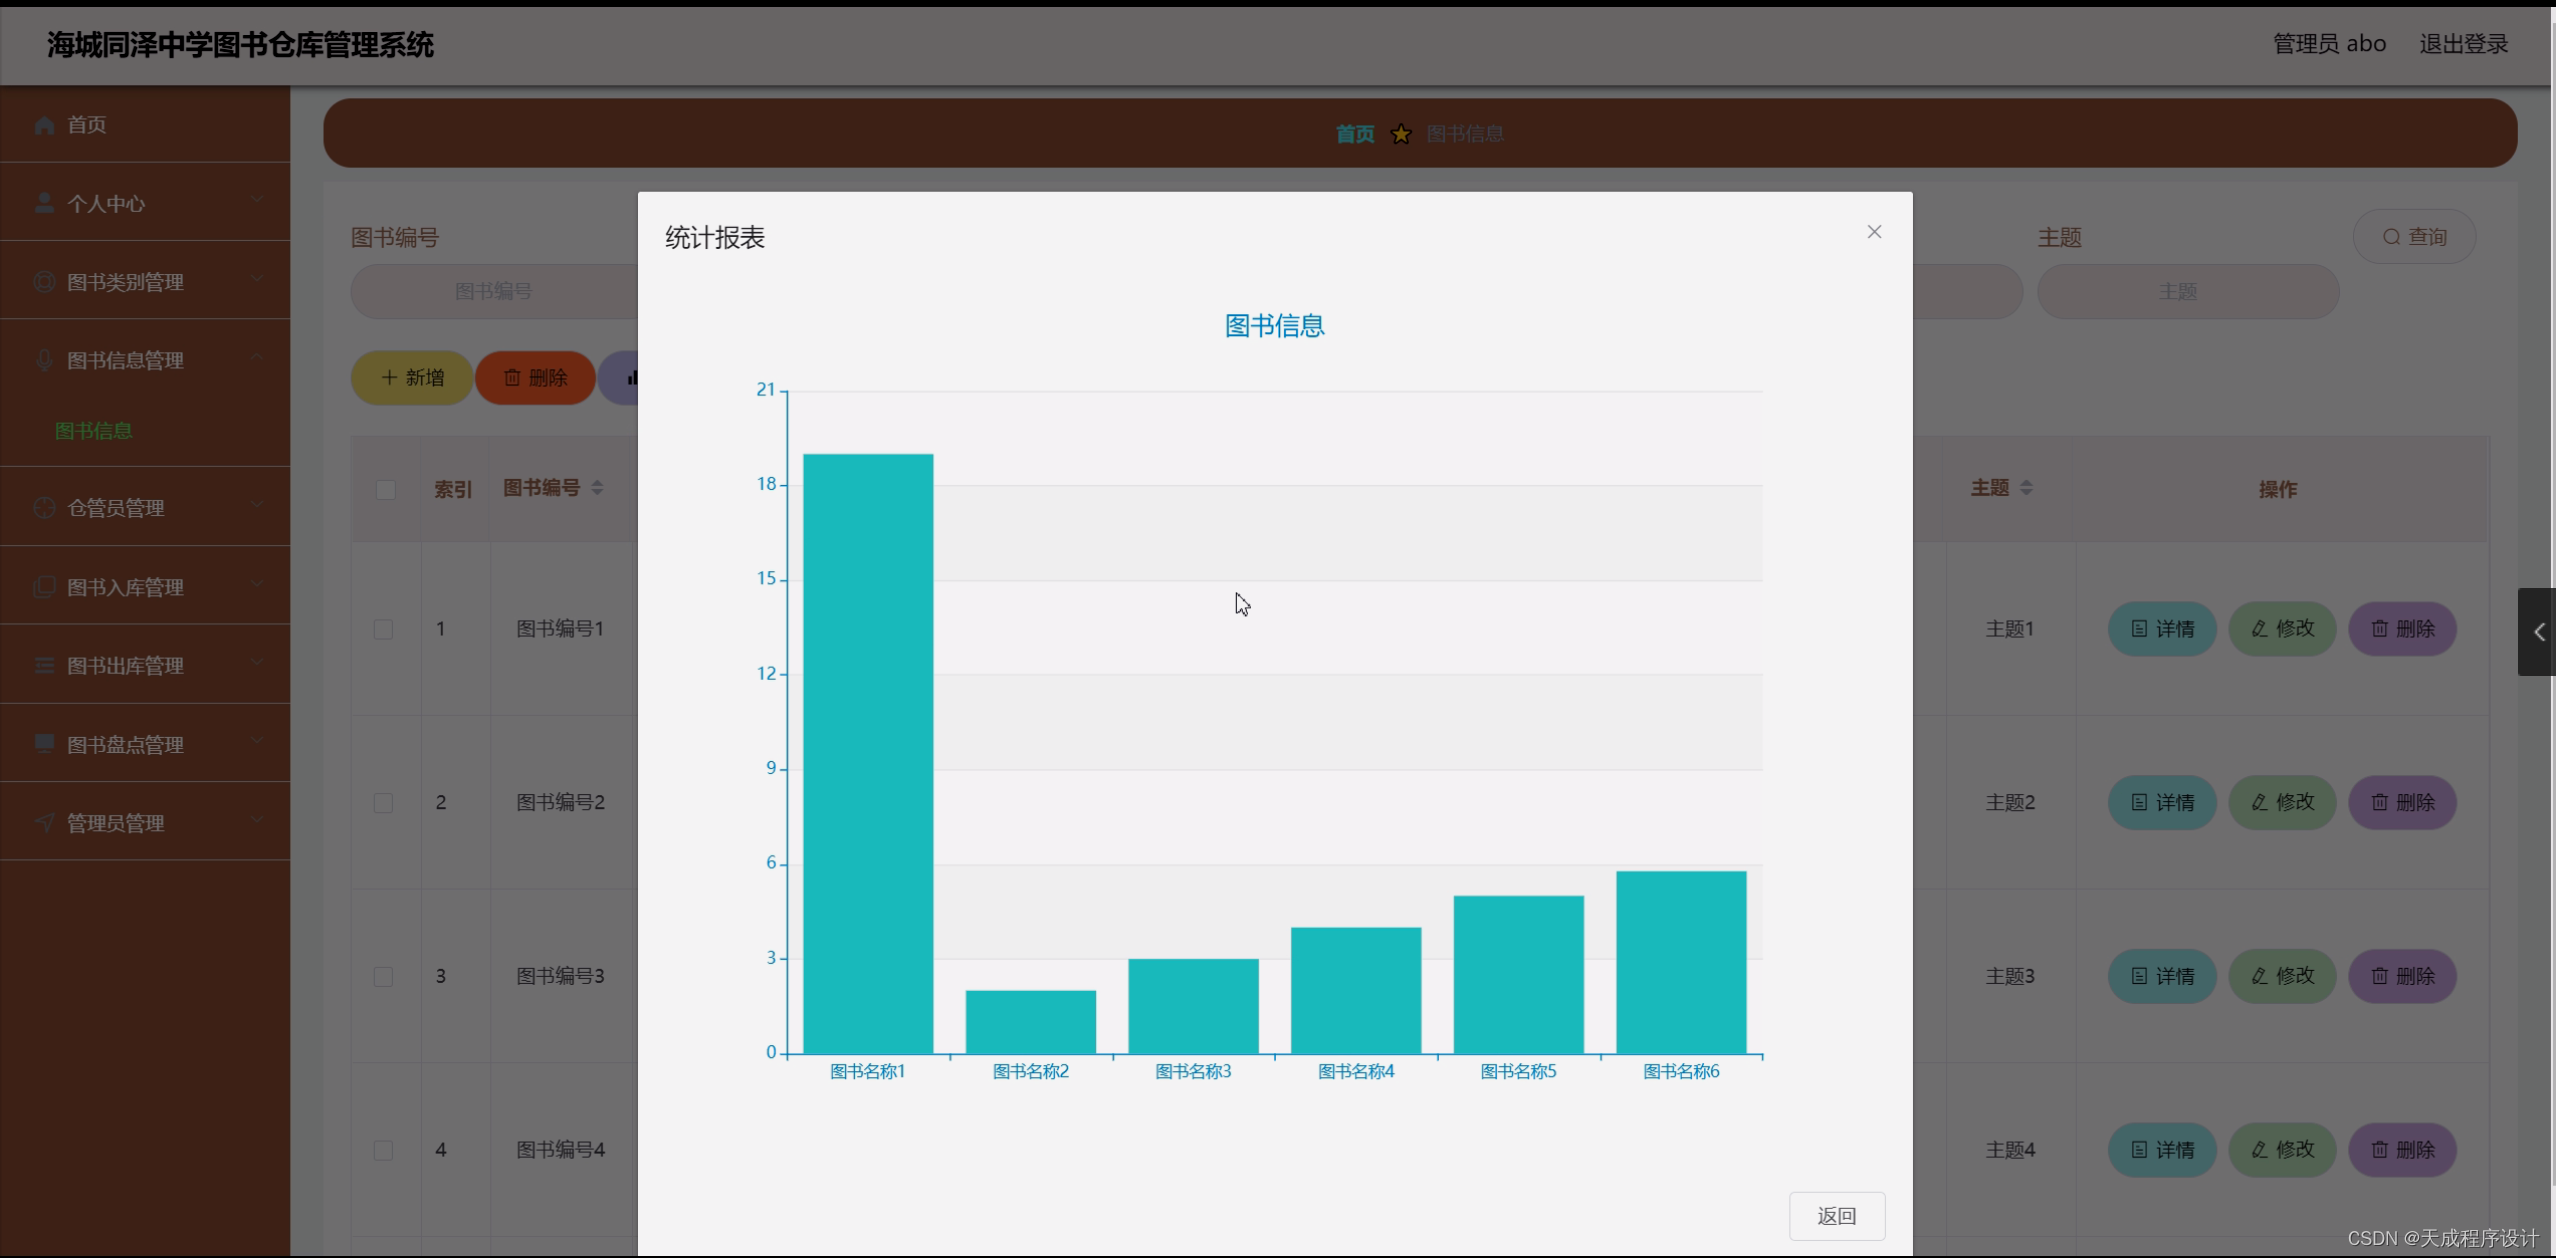Click 退出登录 link in the header
2556x1258 pixels.
[2463, 44]
